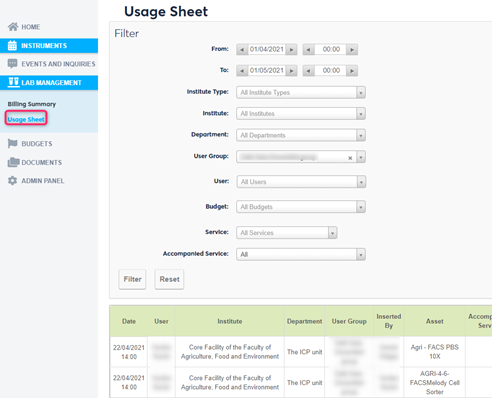Expand the User dropdown
The image size is (492, 398).
[x=361, y=182]
